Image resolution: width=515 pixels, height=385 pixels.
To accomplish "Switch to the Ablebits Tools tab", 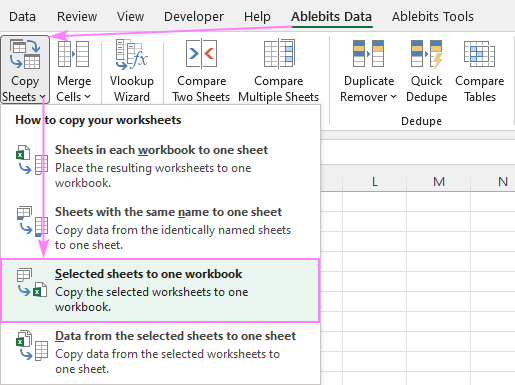I will [x=433, y=16].
